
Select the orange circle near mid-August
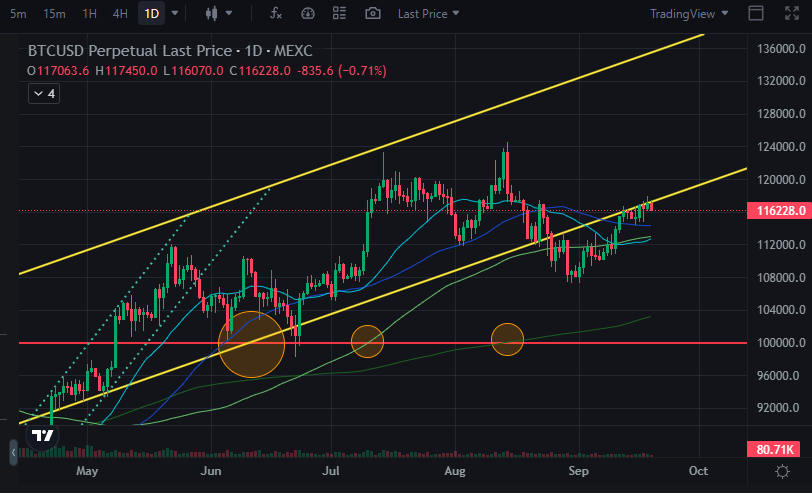pyautogui.click(x=508, y=340)
